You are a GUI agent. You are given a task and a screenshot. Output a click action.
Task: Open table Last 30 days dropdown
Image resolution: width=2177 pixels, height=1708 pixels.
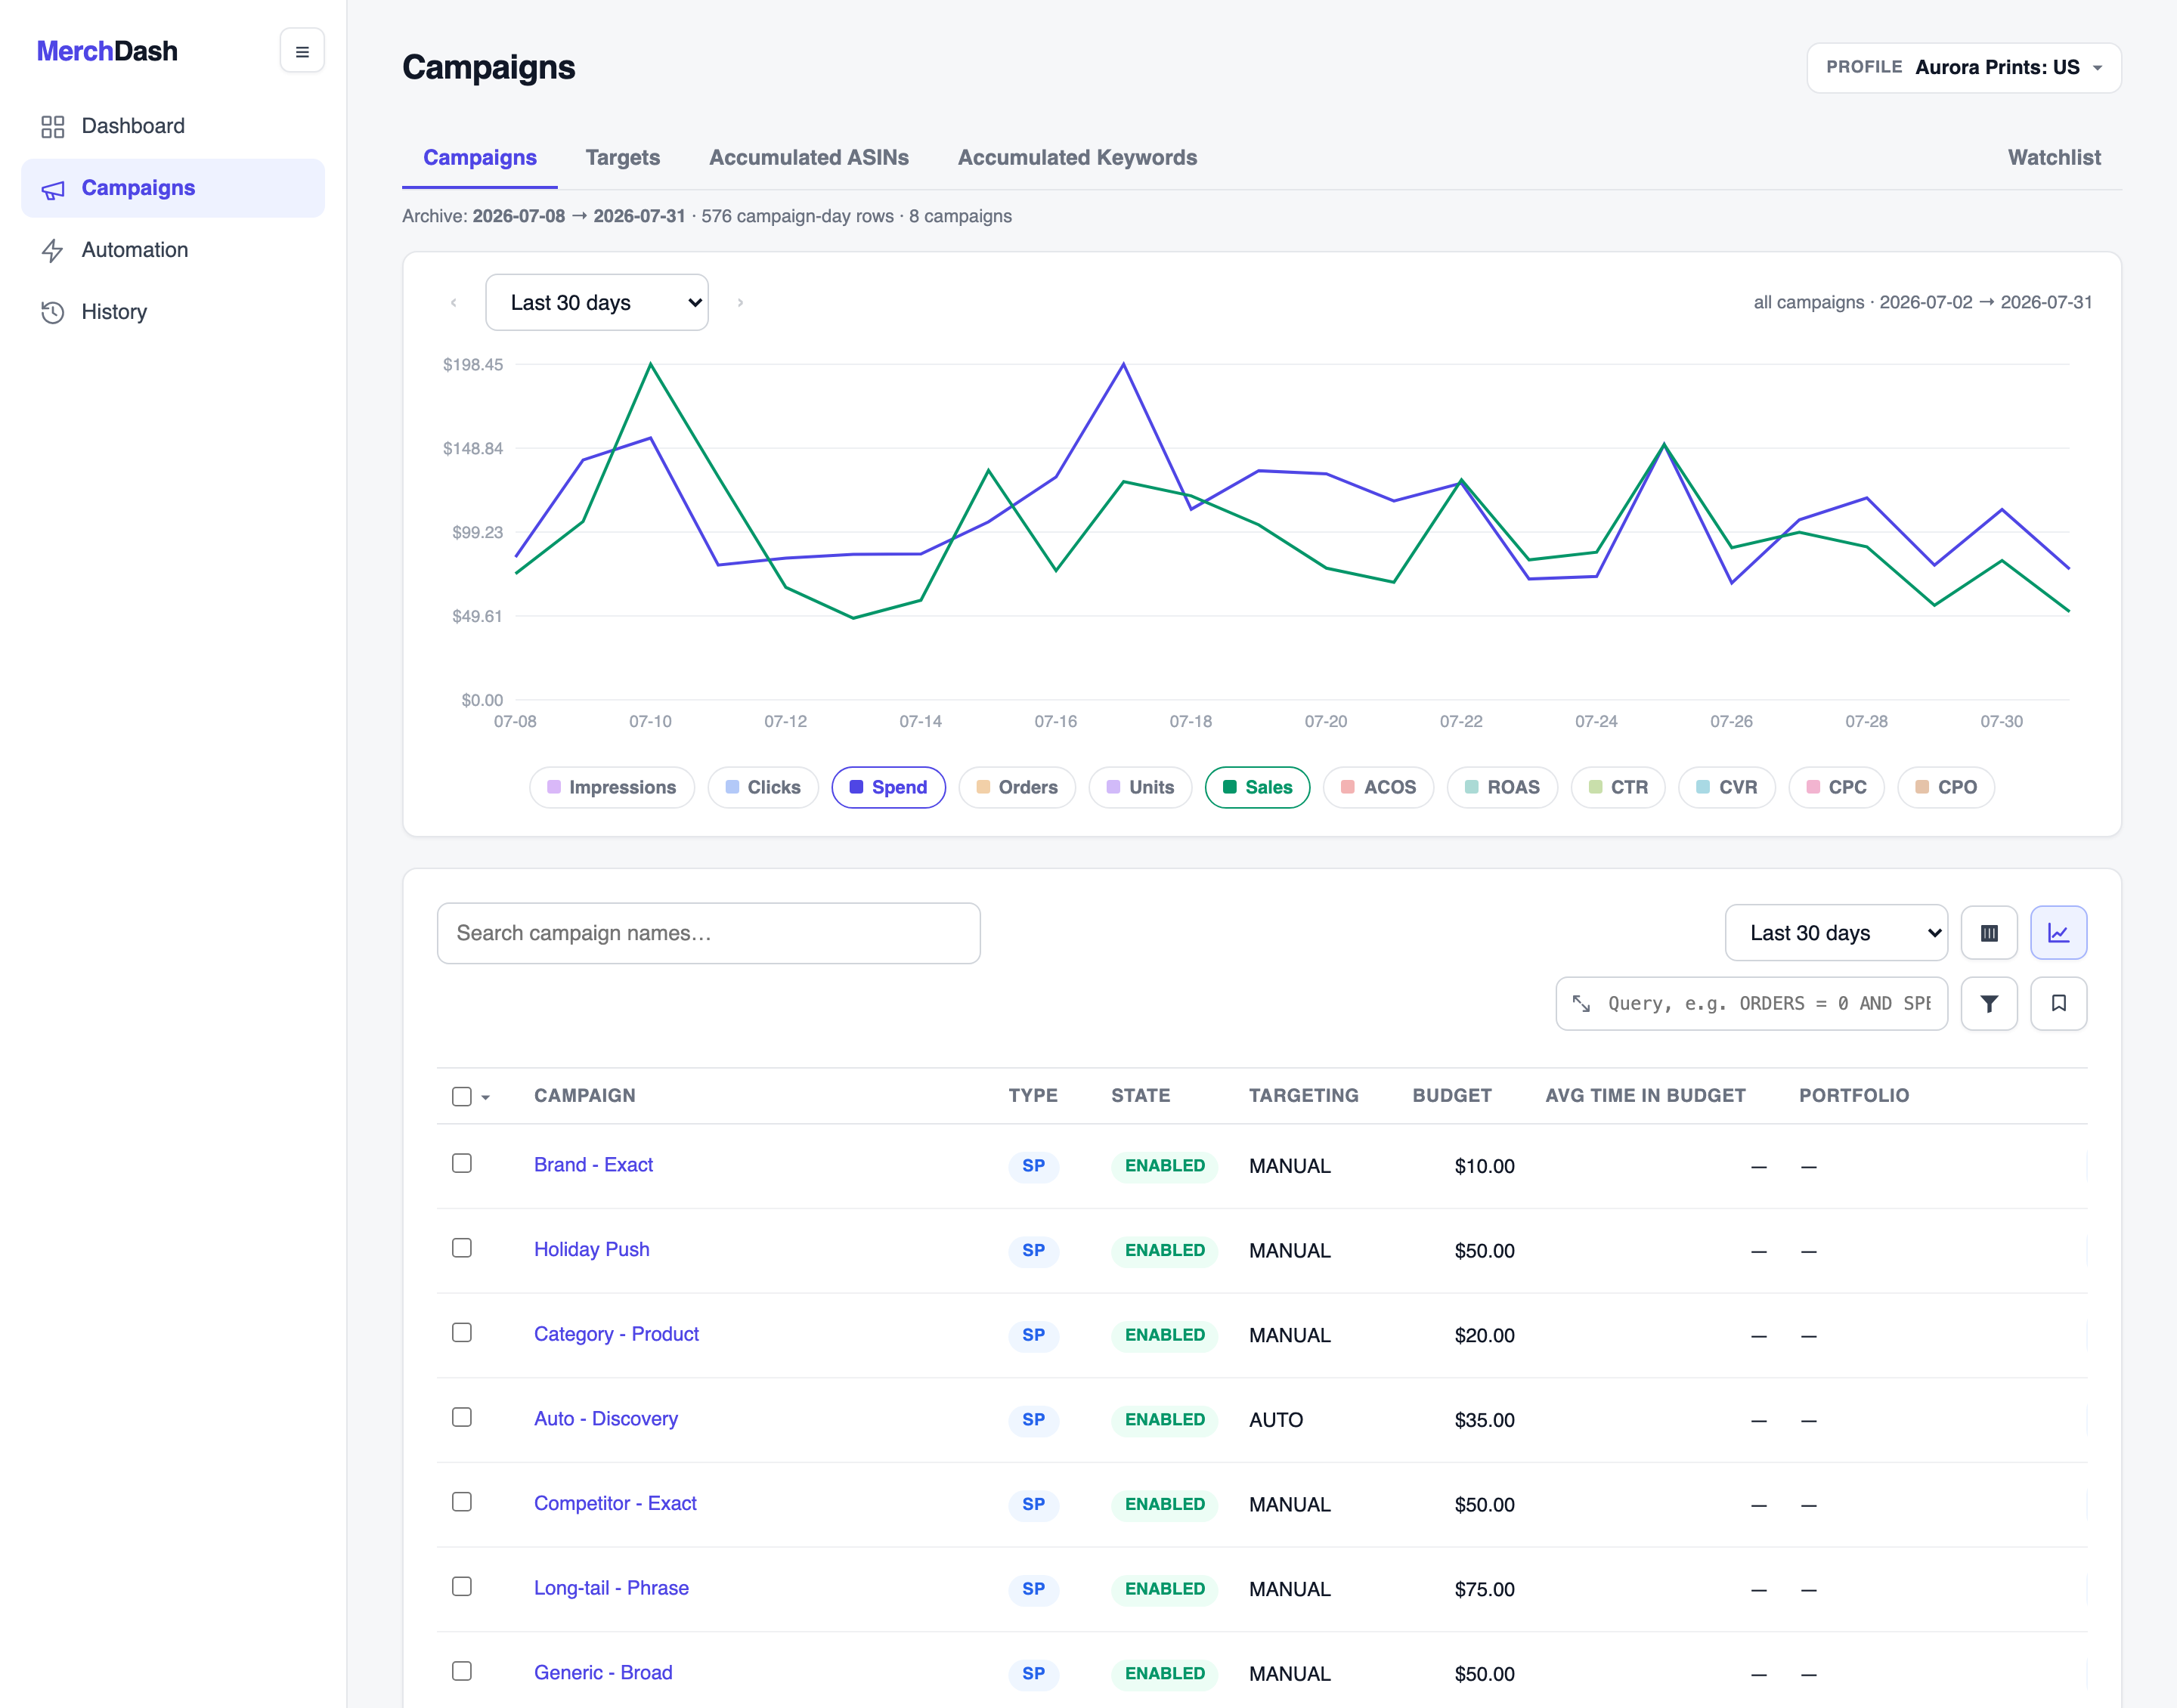coord(1836,933)
